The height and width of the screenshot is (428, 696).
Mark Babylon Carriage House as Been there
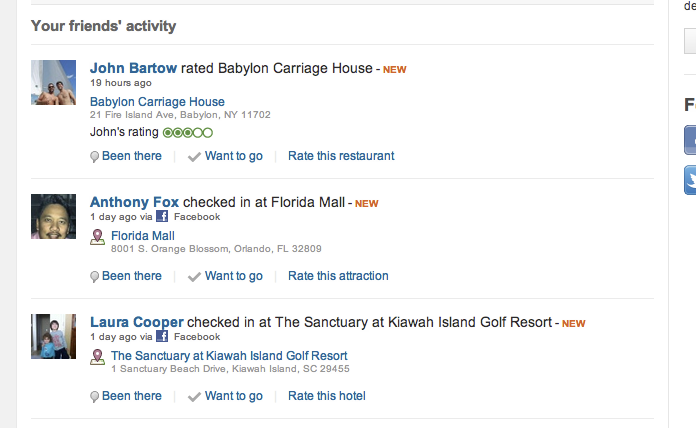click(x=126, y=156)
